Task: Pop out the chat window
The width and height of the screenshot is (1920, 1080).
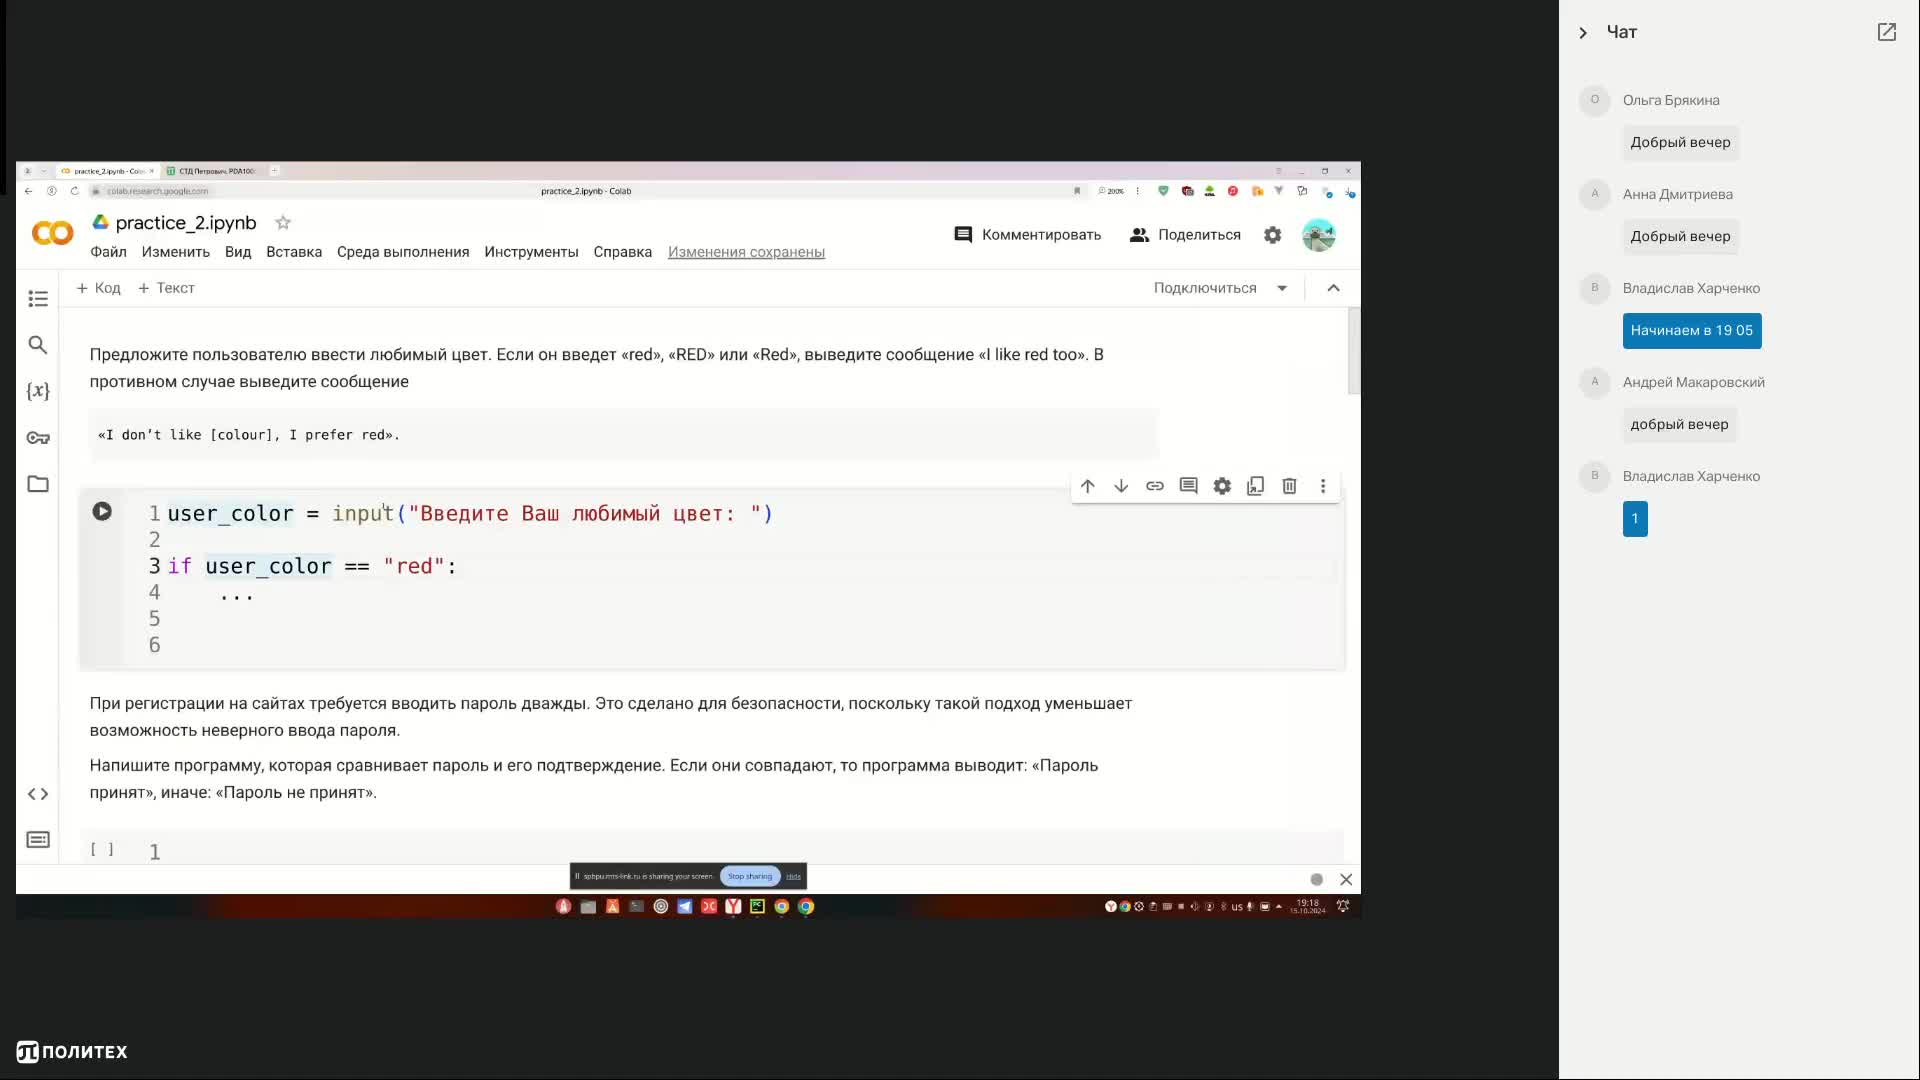Action: tap(1887, 32)
